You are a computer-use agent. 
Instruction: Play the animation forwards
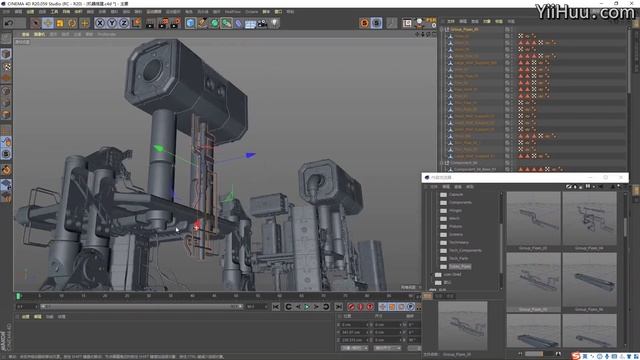coord(307,307)
